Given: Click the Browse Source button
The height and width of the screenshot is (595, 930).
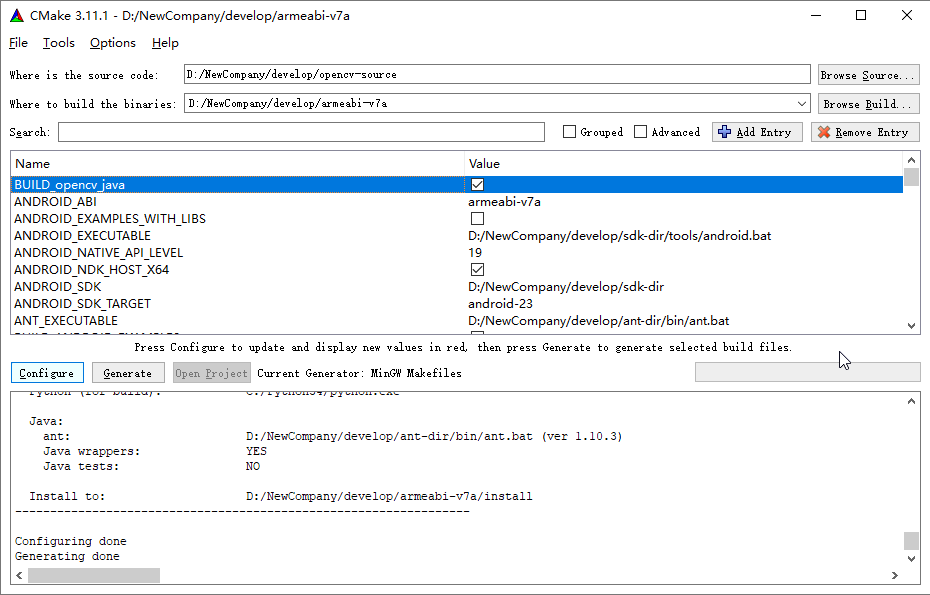Looking at the screenshot, I should point(868,75).
